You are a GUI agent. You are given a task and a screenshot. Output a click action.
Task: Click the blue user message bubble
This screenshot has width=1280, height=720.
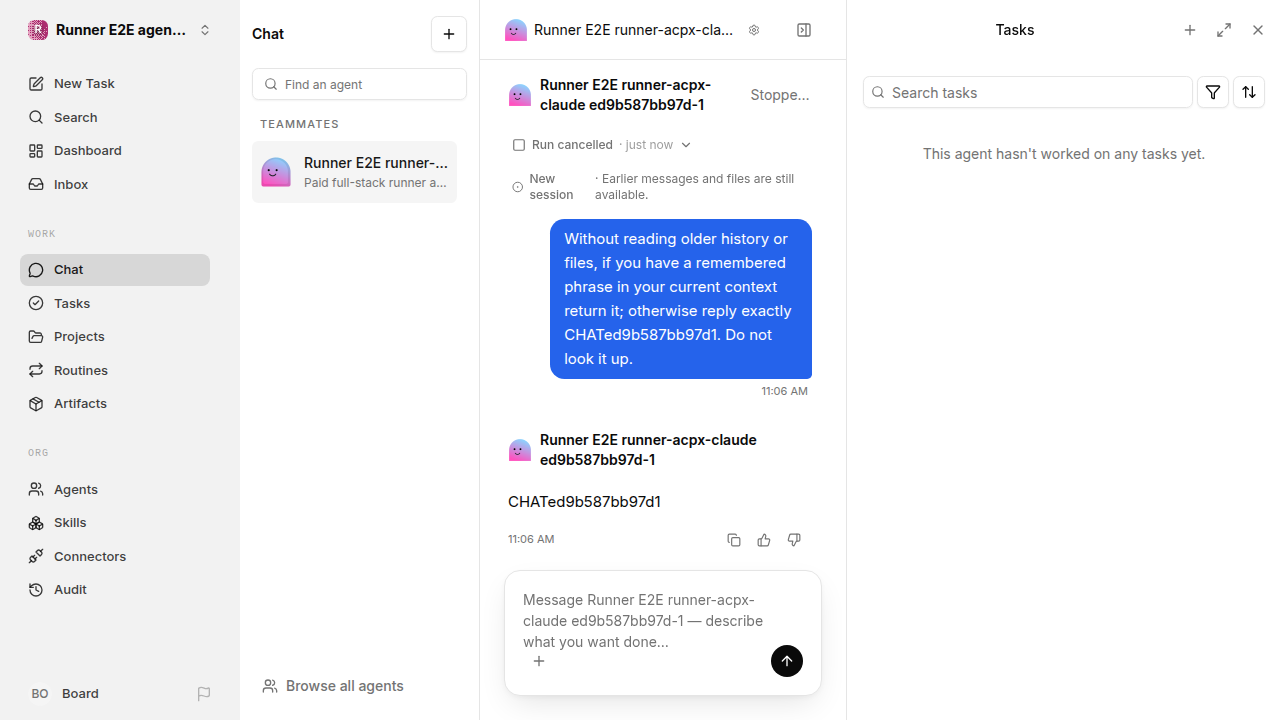(x=681, y=299)
